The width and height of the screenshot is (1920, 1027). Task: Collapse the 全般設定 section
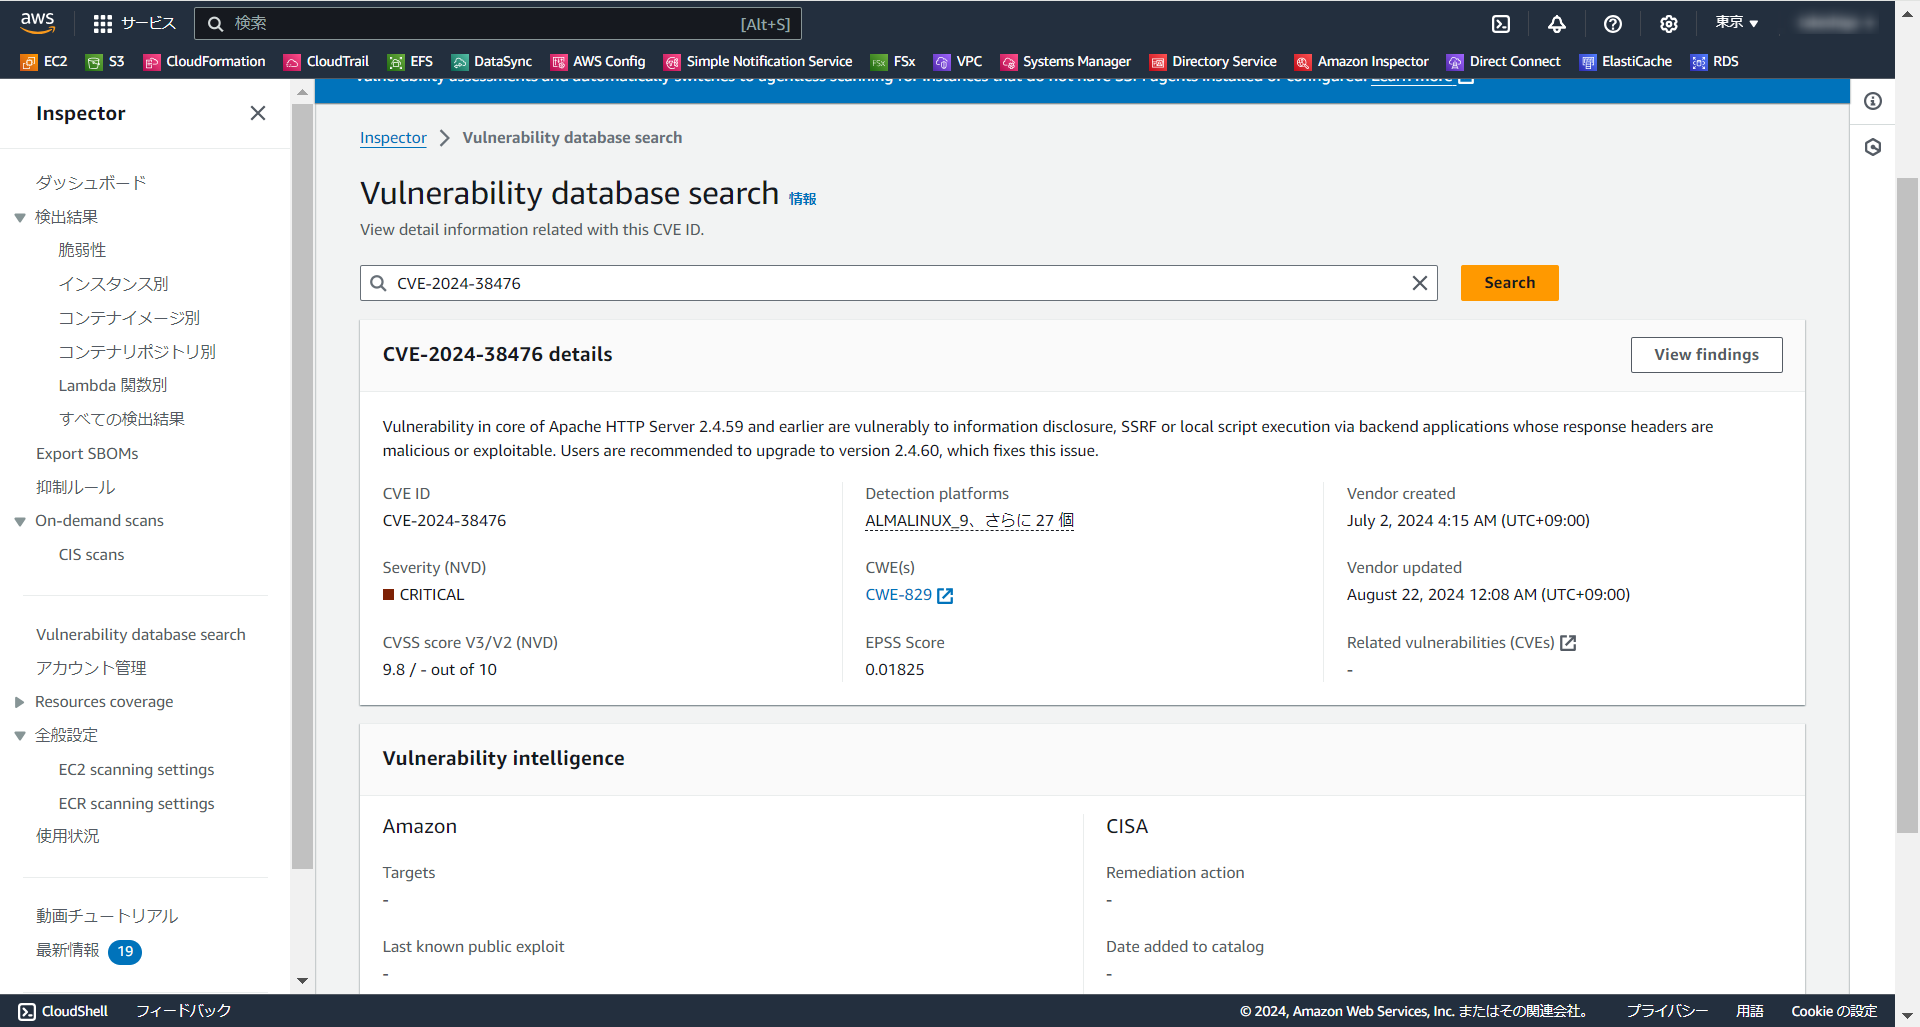(20, 735)
